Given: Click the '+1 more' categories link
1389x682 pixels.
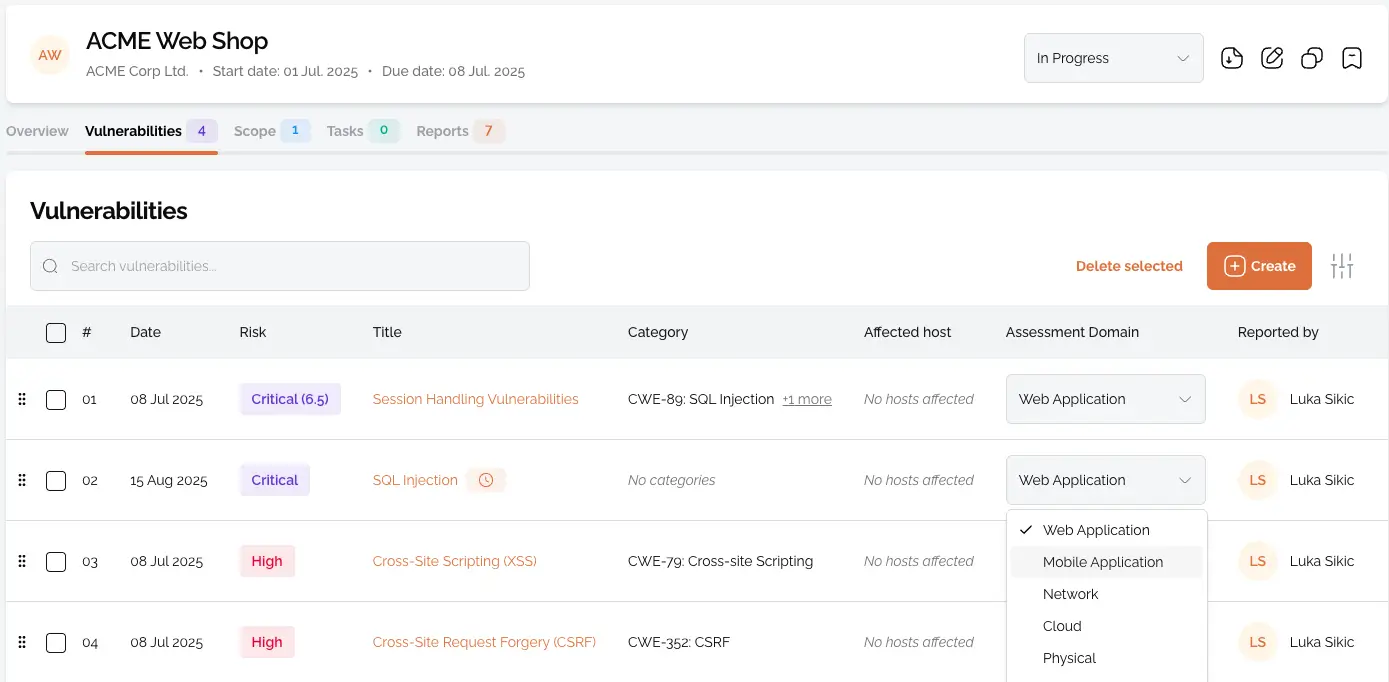Looking at the screenshot, I should [806, 399].
